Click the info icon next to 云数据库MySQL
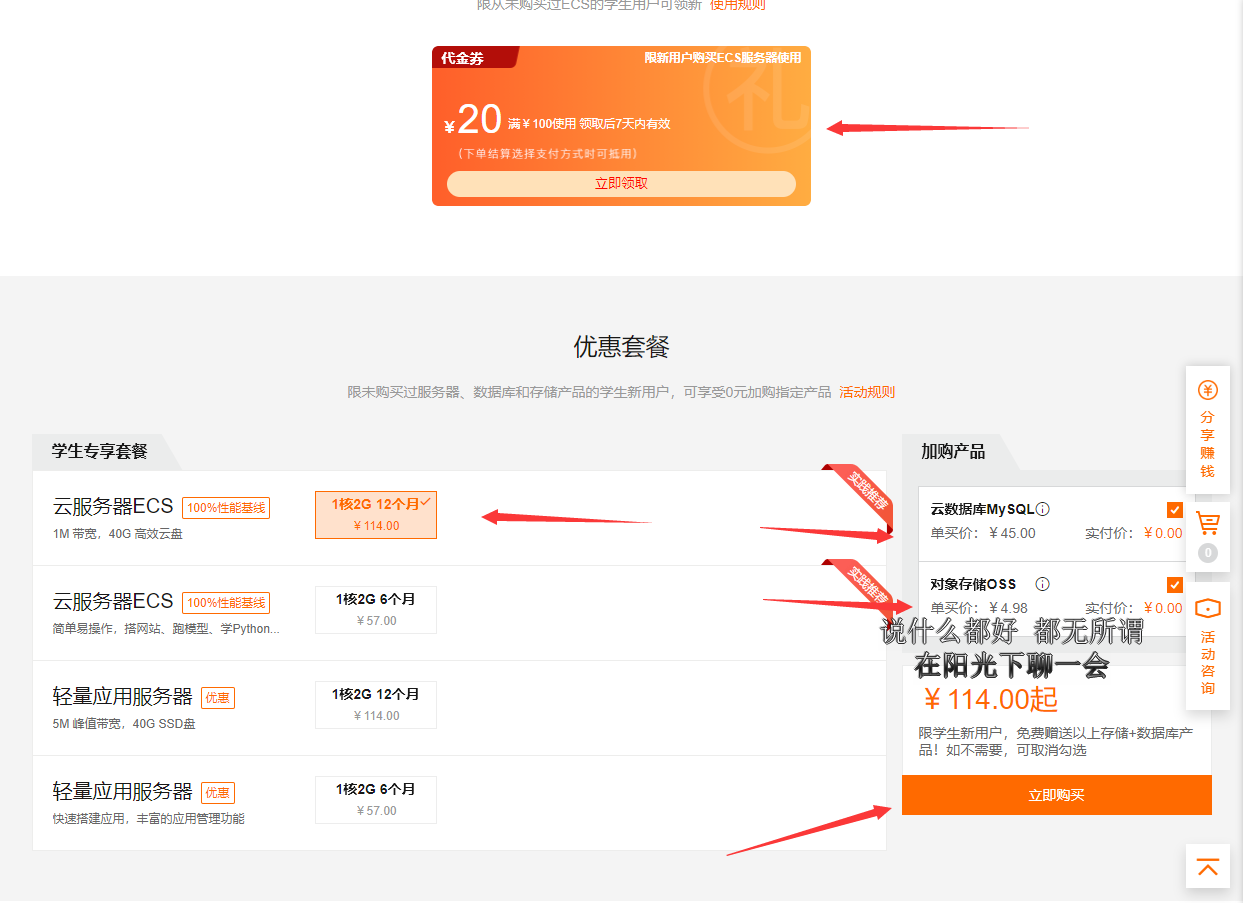 (1043, 508)
